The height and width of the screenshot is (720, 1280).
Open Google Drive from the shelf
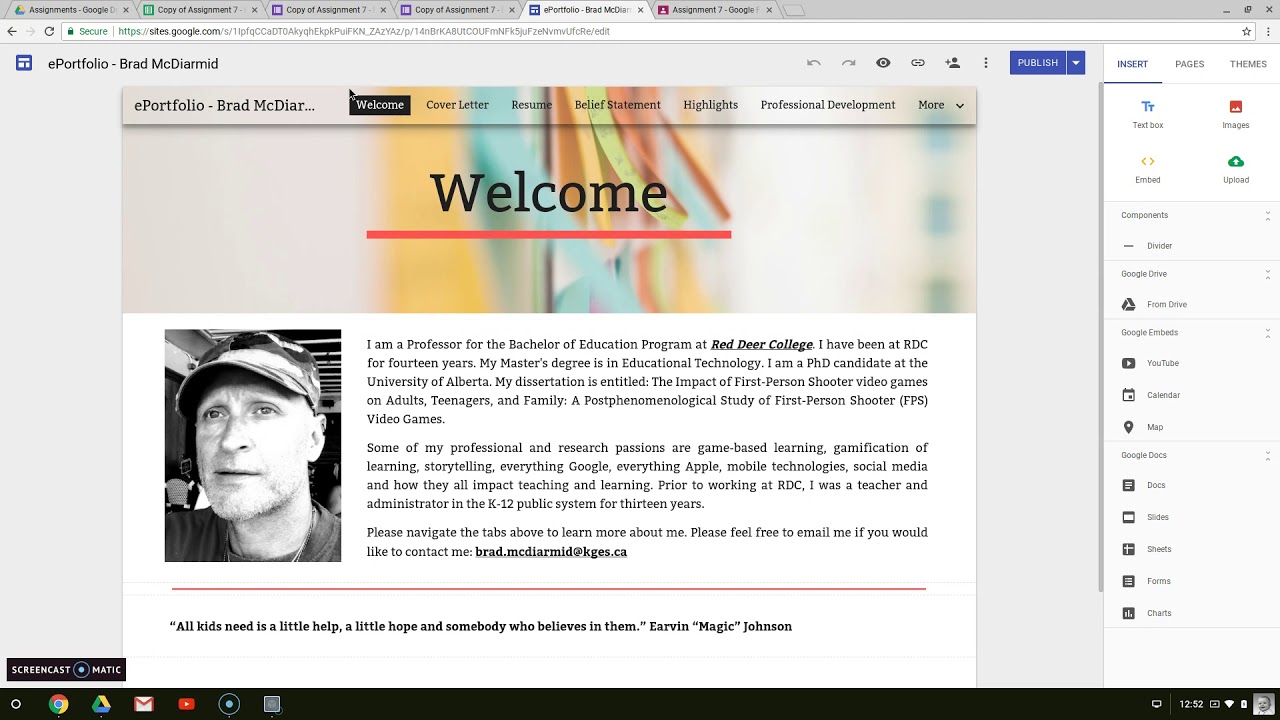(x=101, y=704)
